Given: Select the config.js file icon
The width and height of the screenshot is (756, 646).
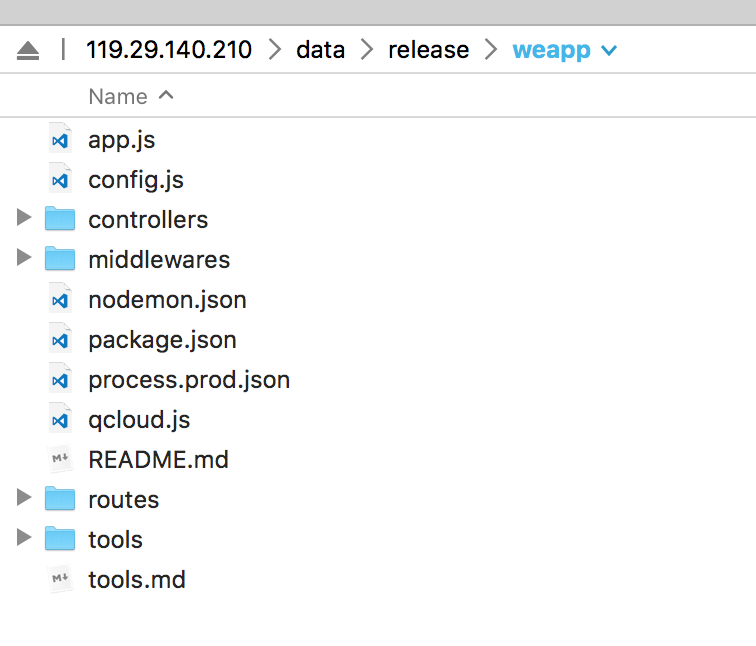Looking at the screenshot, I should [x=60, y=179].
